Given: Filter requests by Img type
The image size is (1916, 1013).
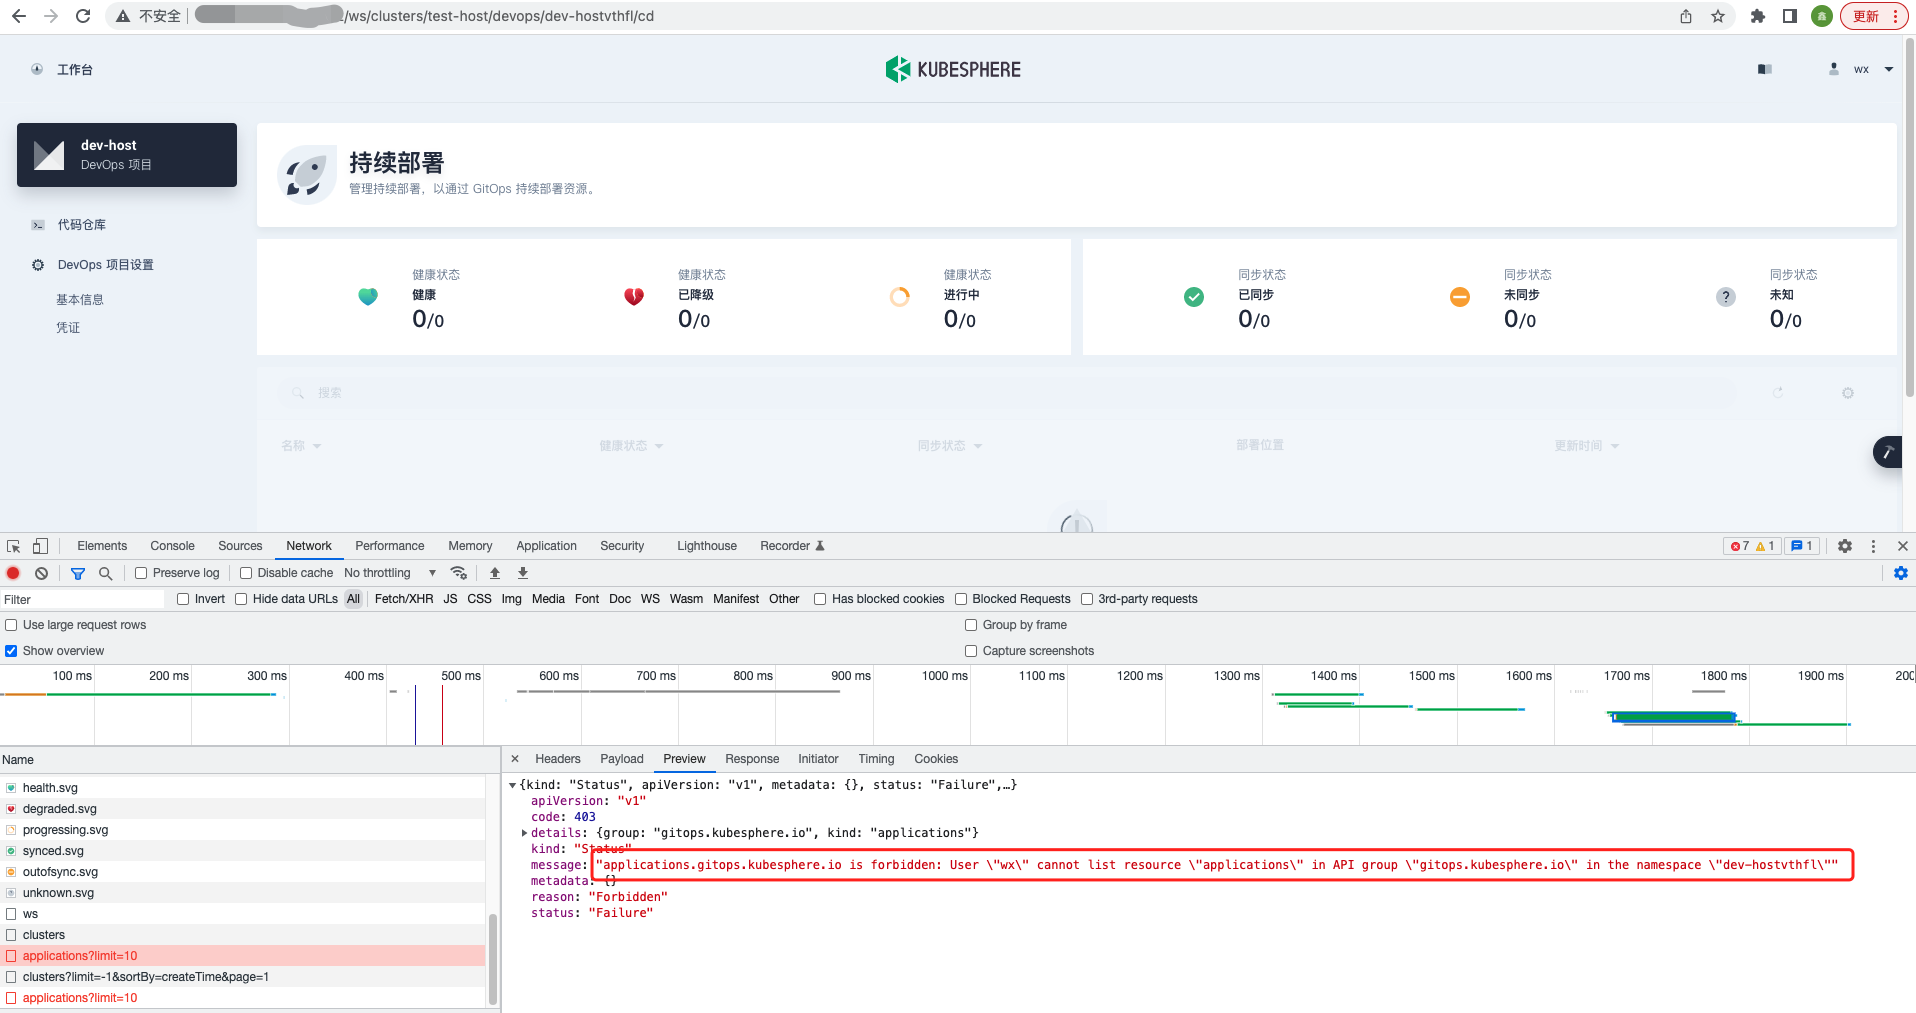Looking at the screenshot, I should point(511,599).
